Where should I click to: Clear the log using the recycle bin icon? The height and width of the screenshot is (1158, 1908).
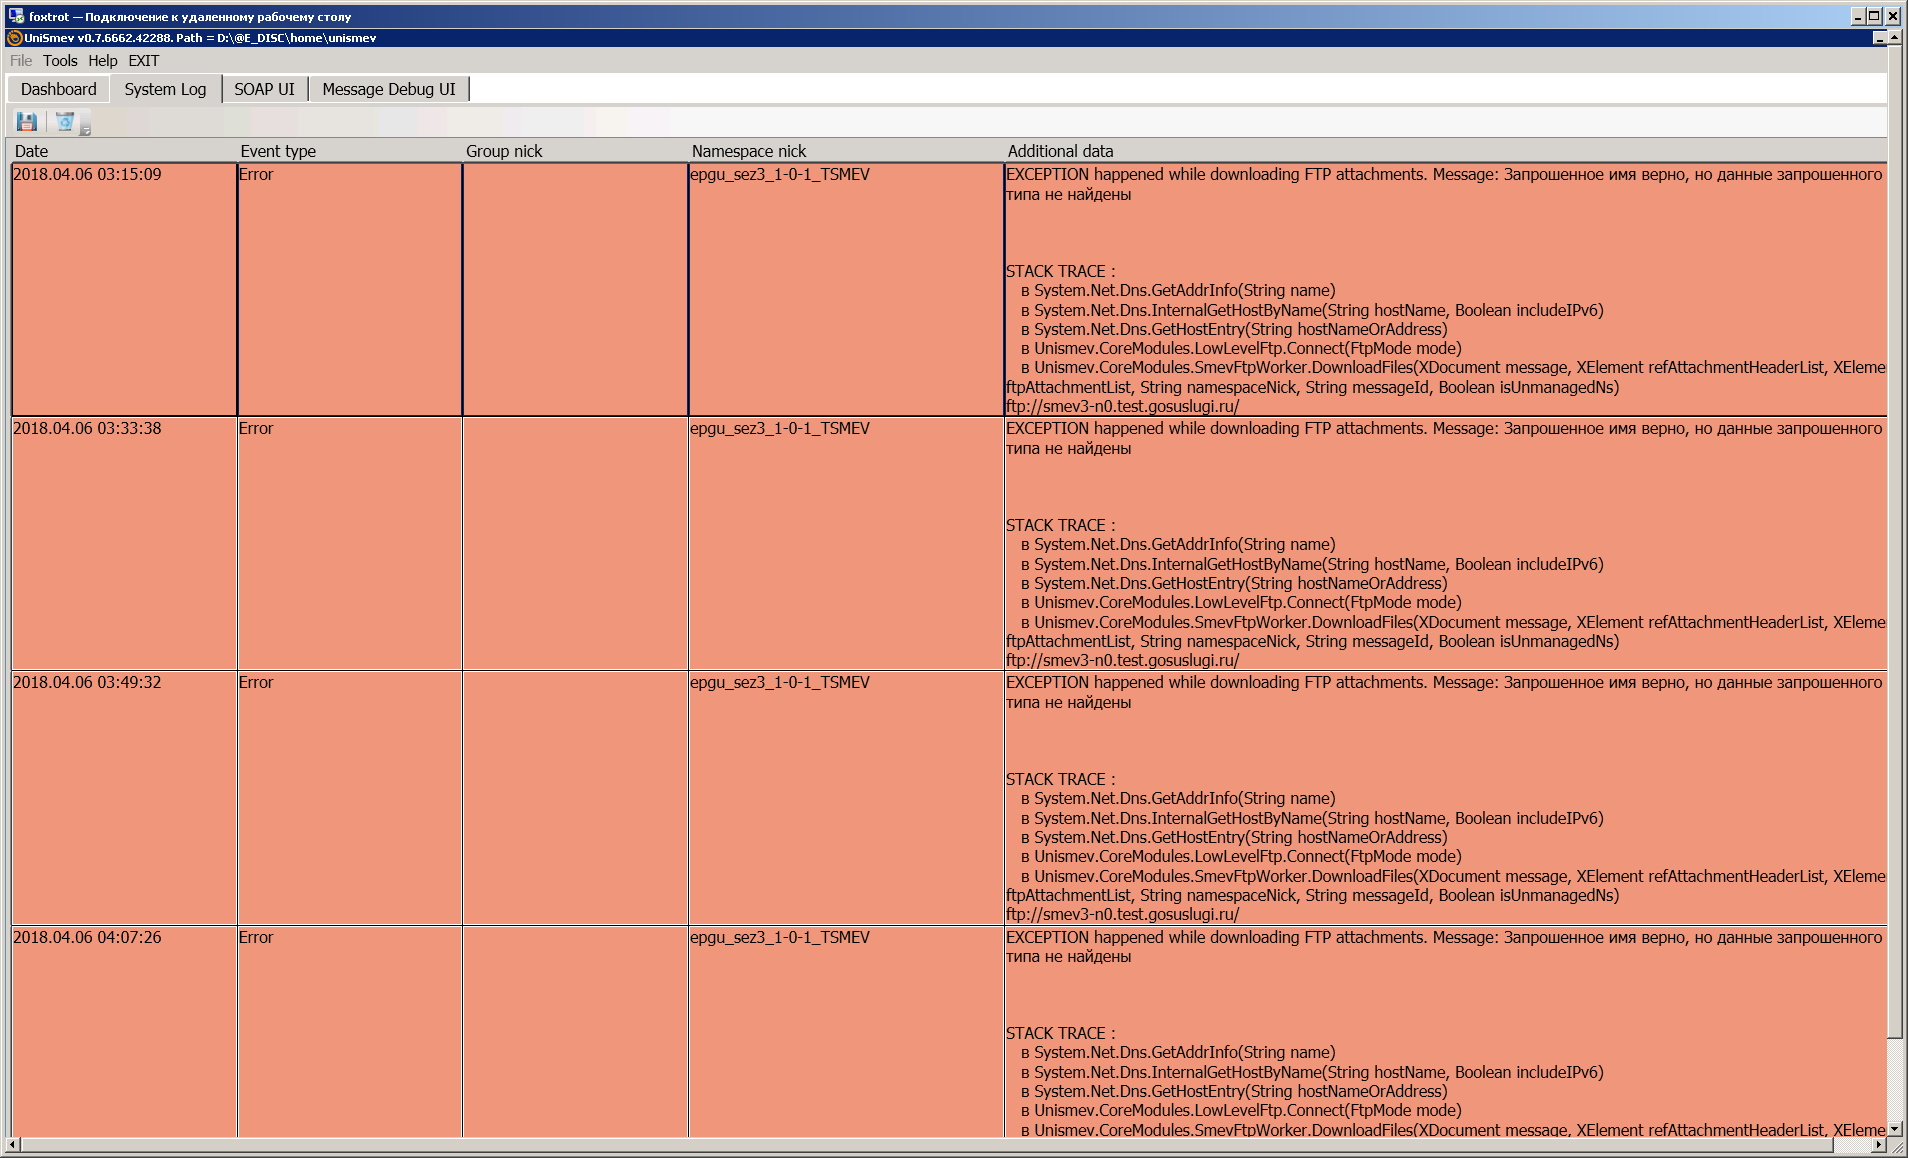point(65,122)
